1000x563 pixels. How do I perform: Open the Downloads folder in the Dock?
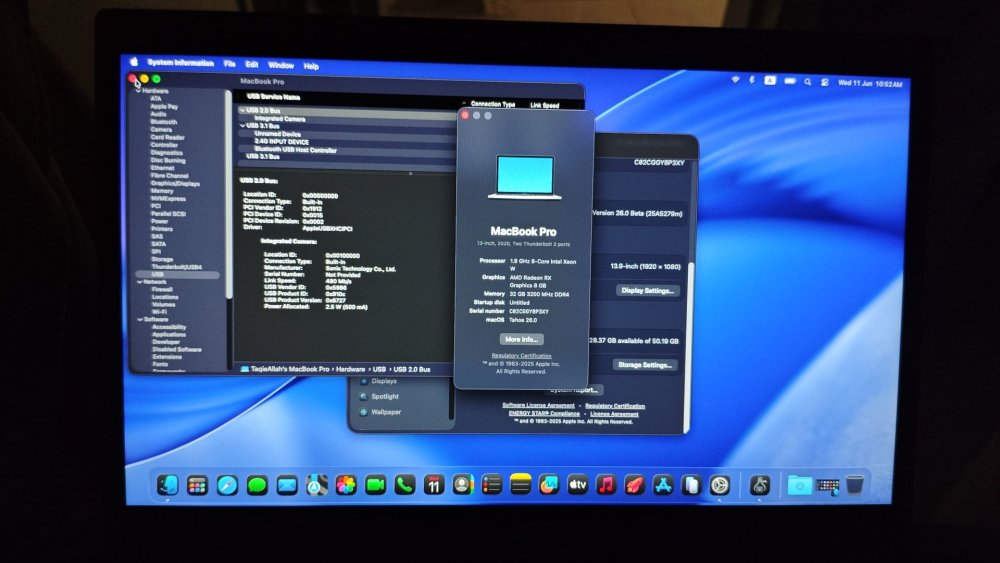point(798,485)
